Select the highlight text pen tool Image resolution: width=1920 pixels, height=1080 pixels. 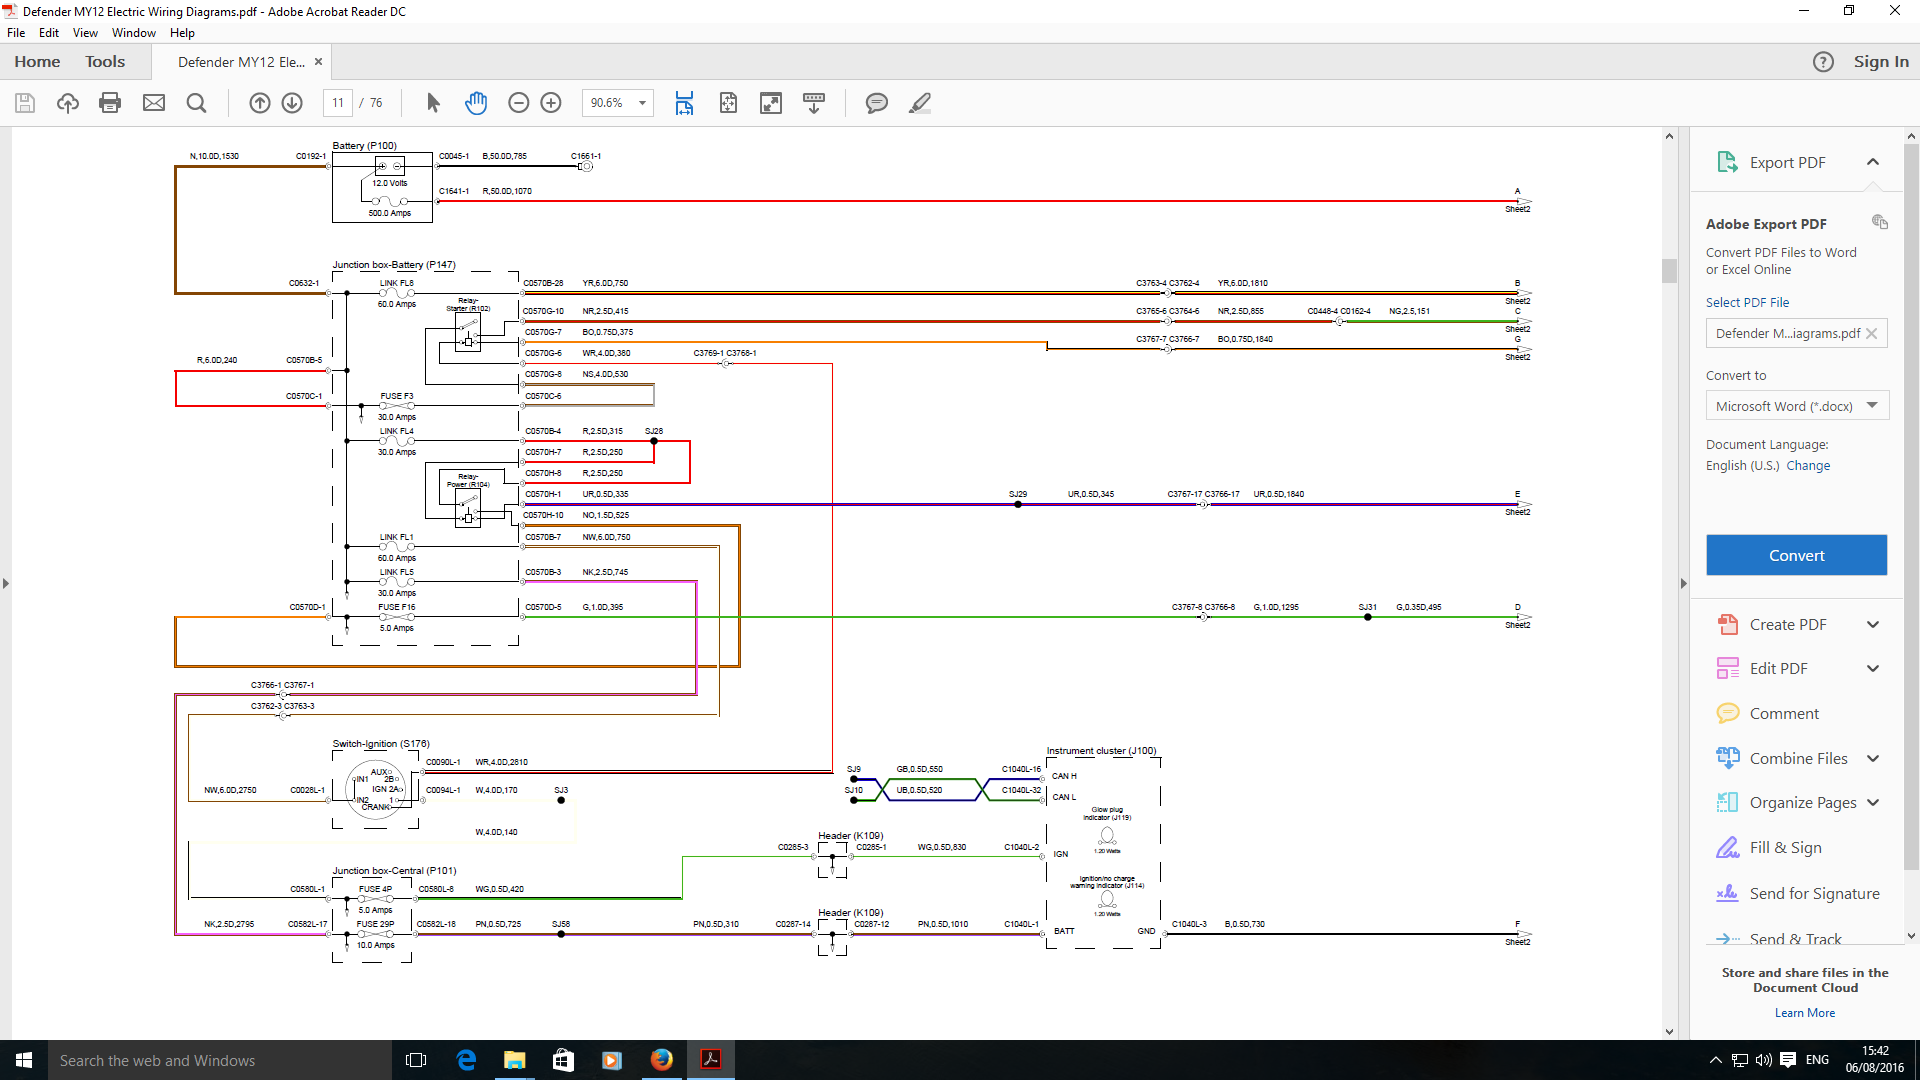(x=920, y=103)
